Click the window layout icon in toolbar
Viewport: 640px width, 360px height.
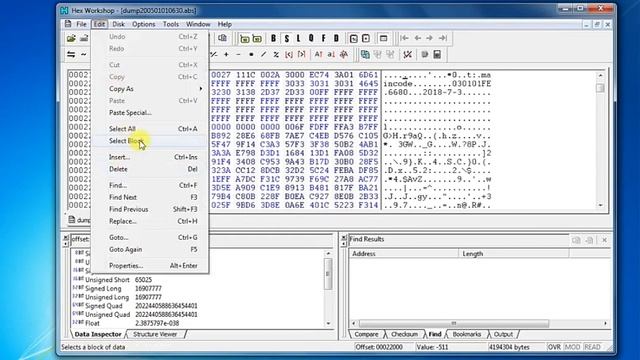pyautogui.click(x=383, y=38)
